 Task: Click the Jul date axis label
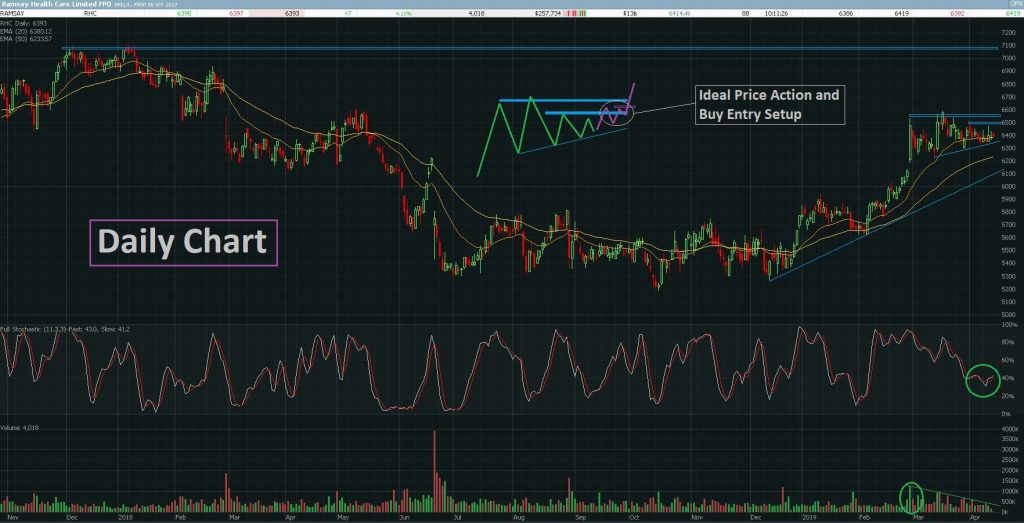[458, 516]
